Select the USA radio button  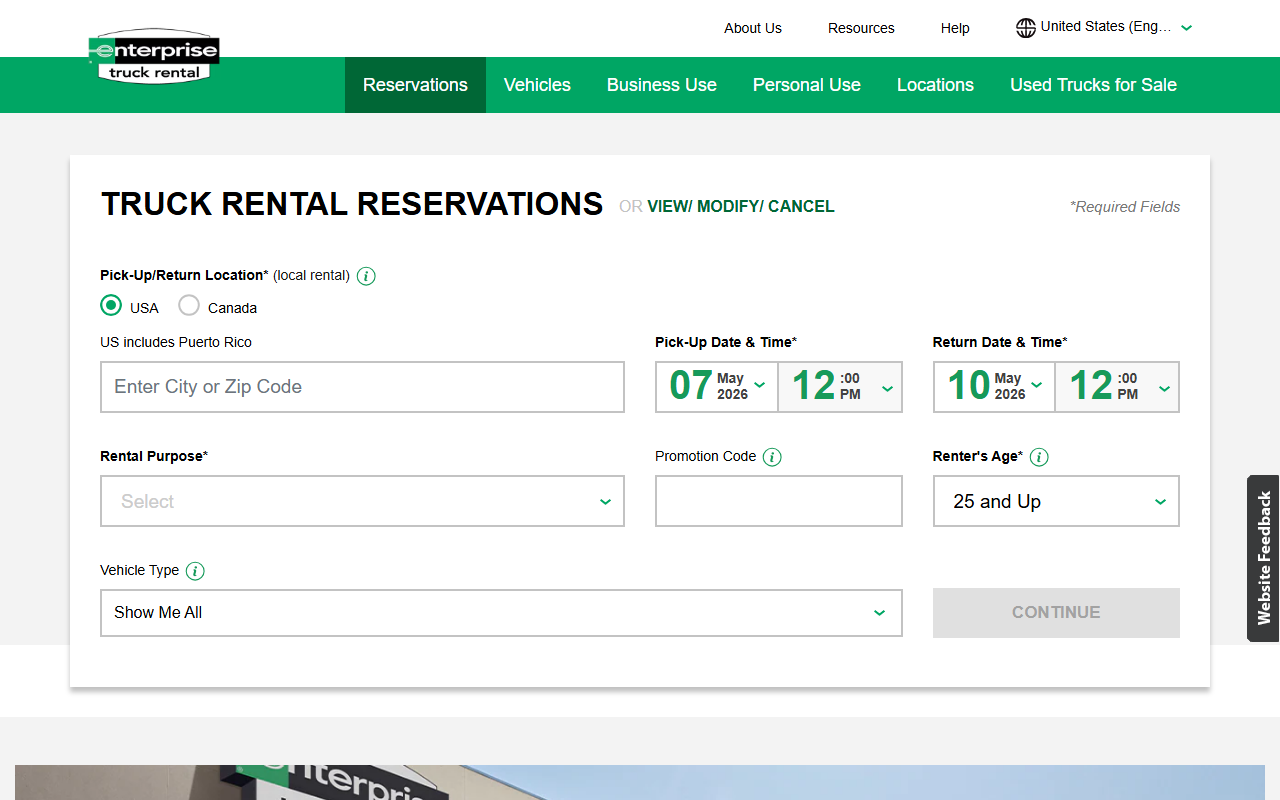point(111,306)
